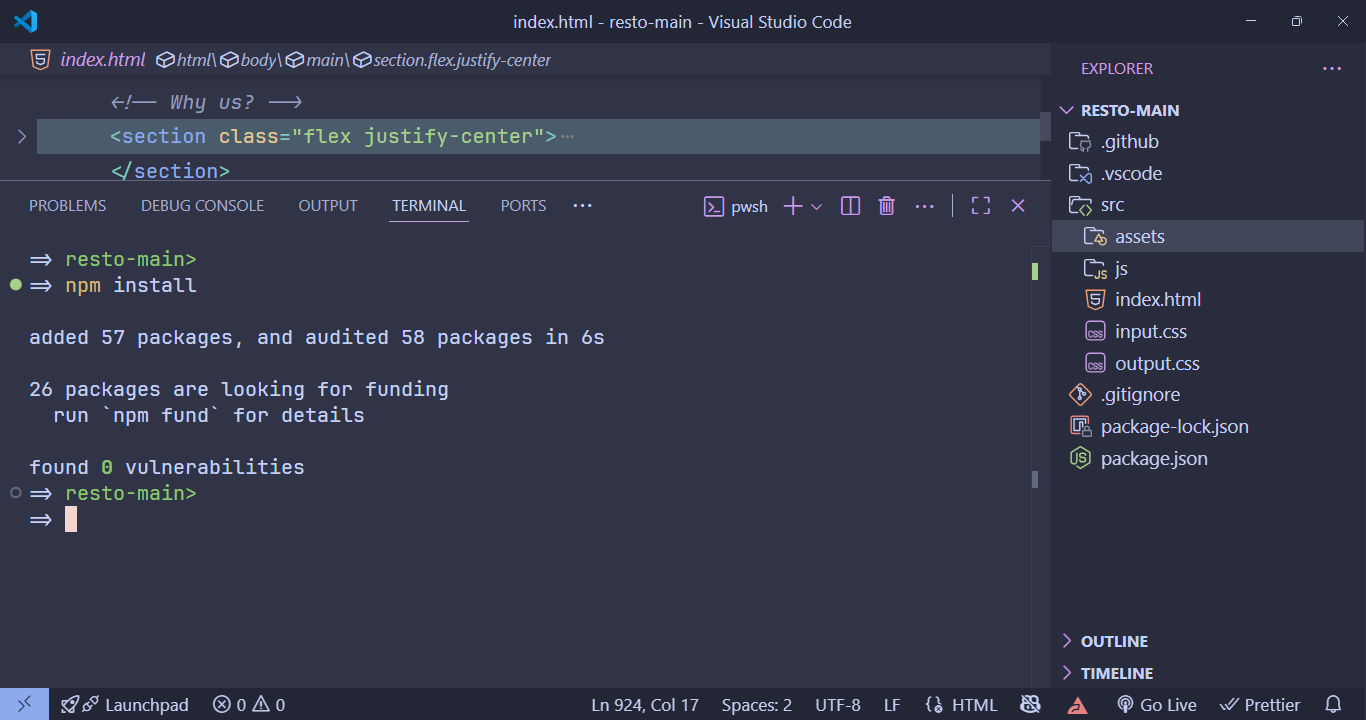This screenshot has width=1366, height=720.
Task: Toggle line ending by clicking LF
Action: click(891, 704)
